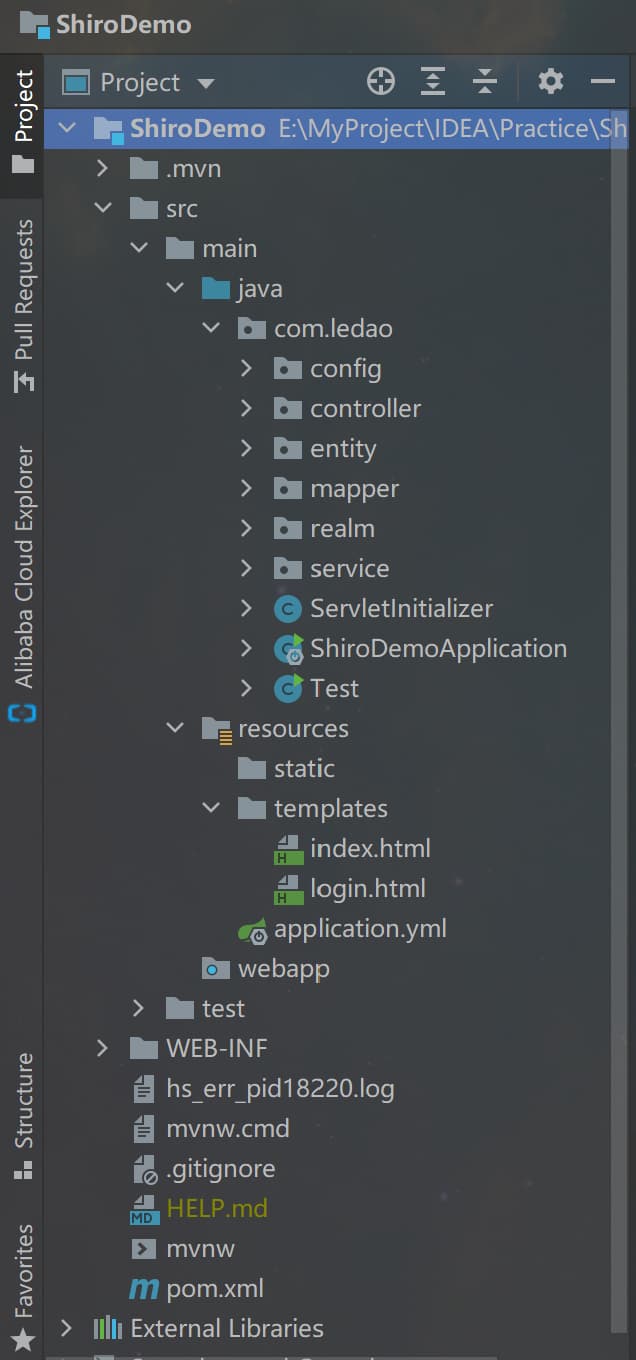Click the static folder icon
The image size is (636, 1360).
tap(252, 768)
